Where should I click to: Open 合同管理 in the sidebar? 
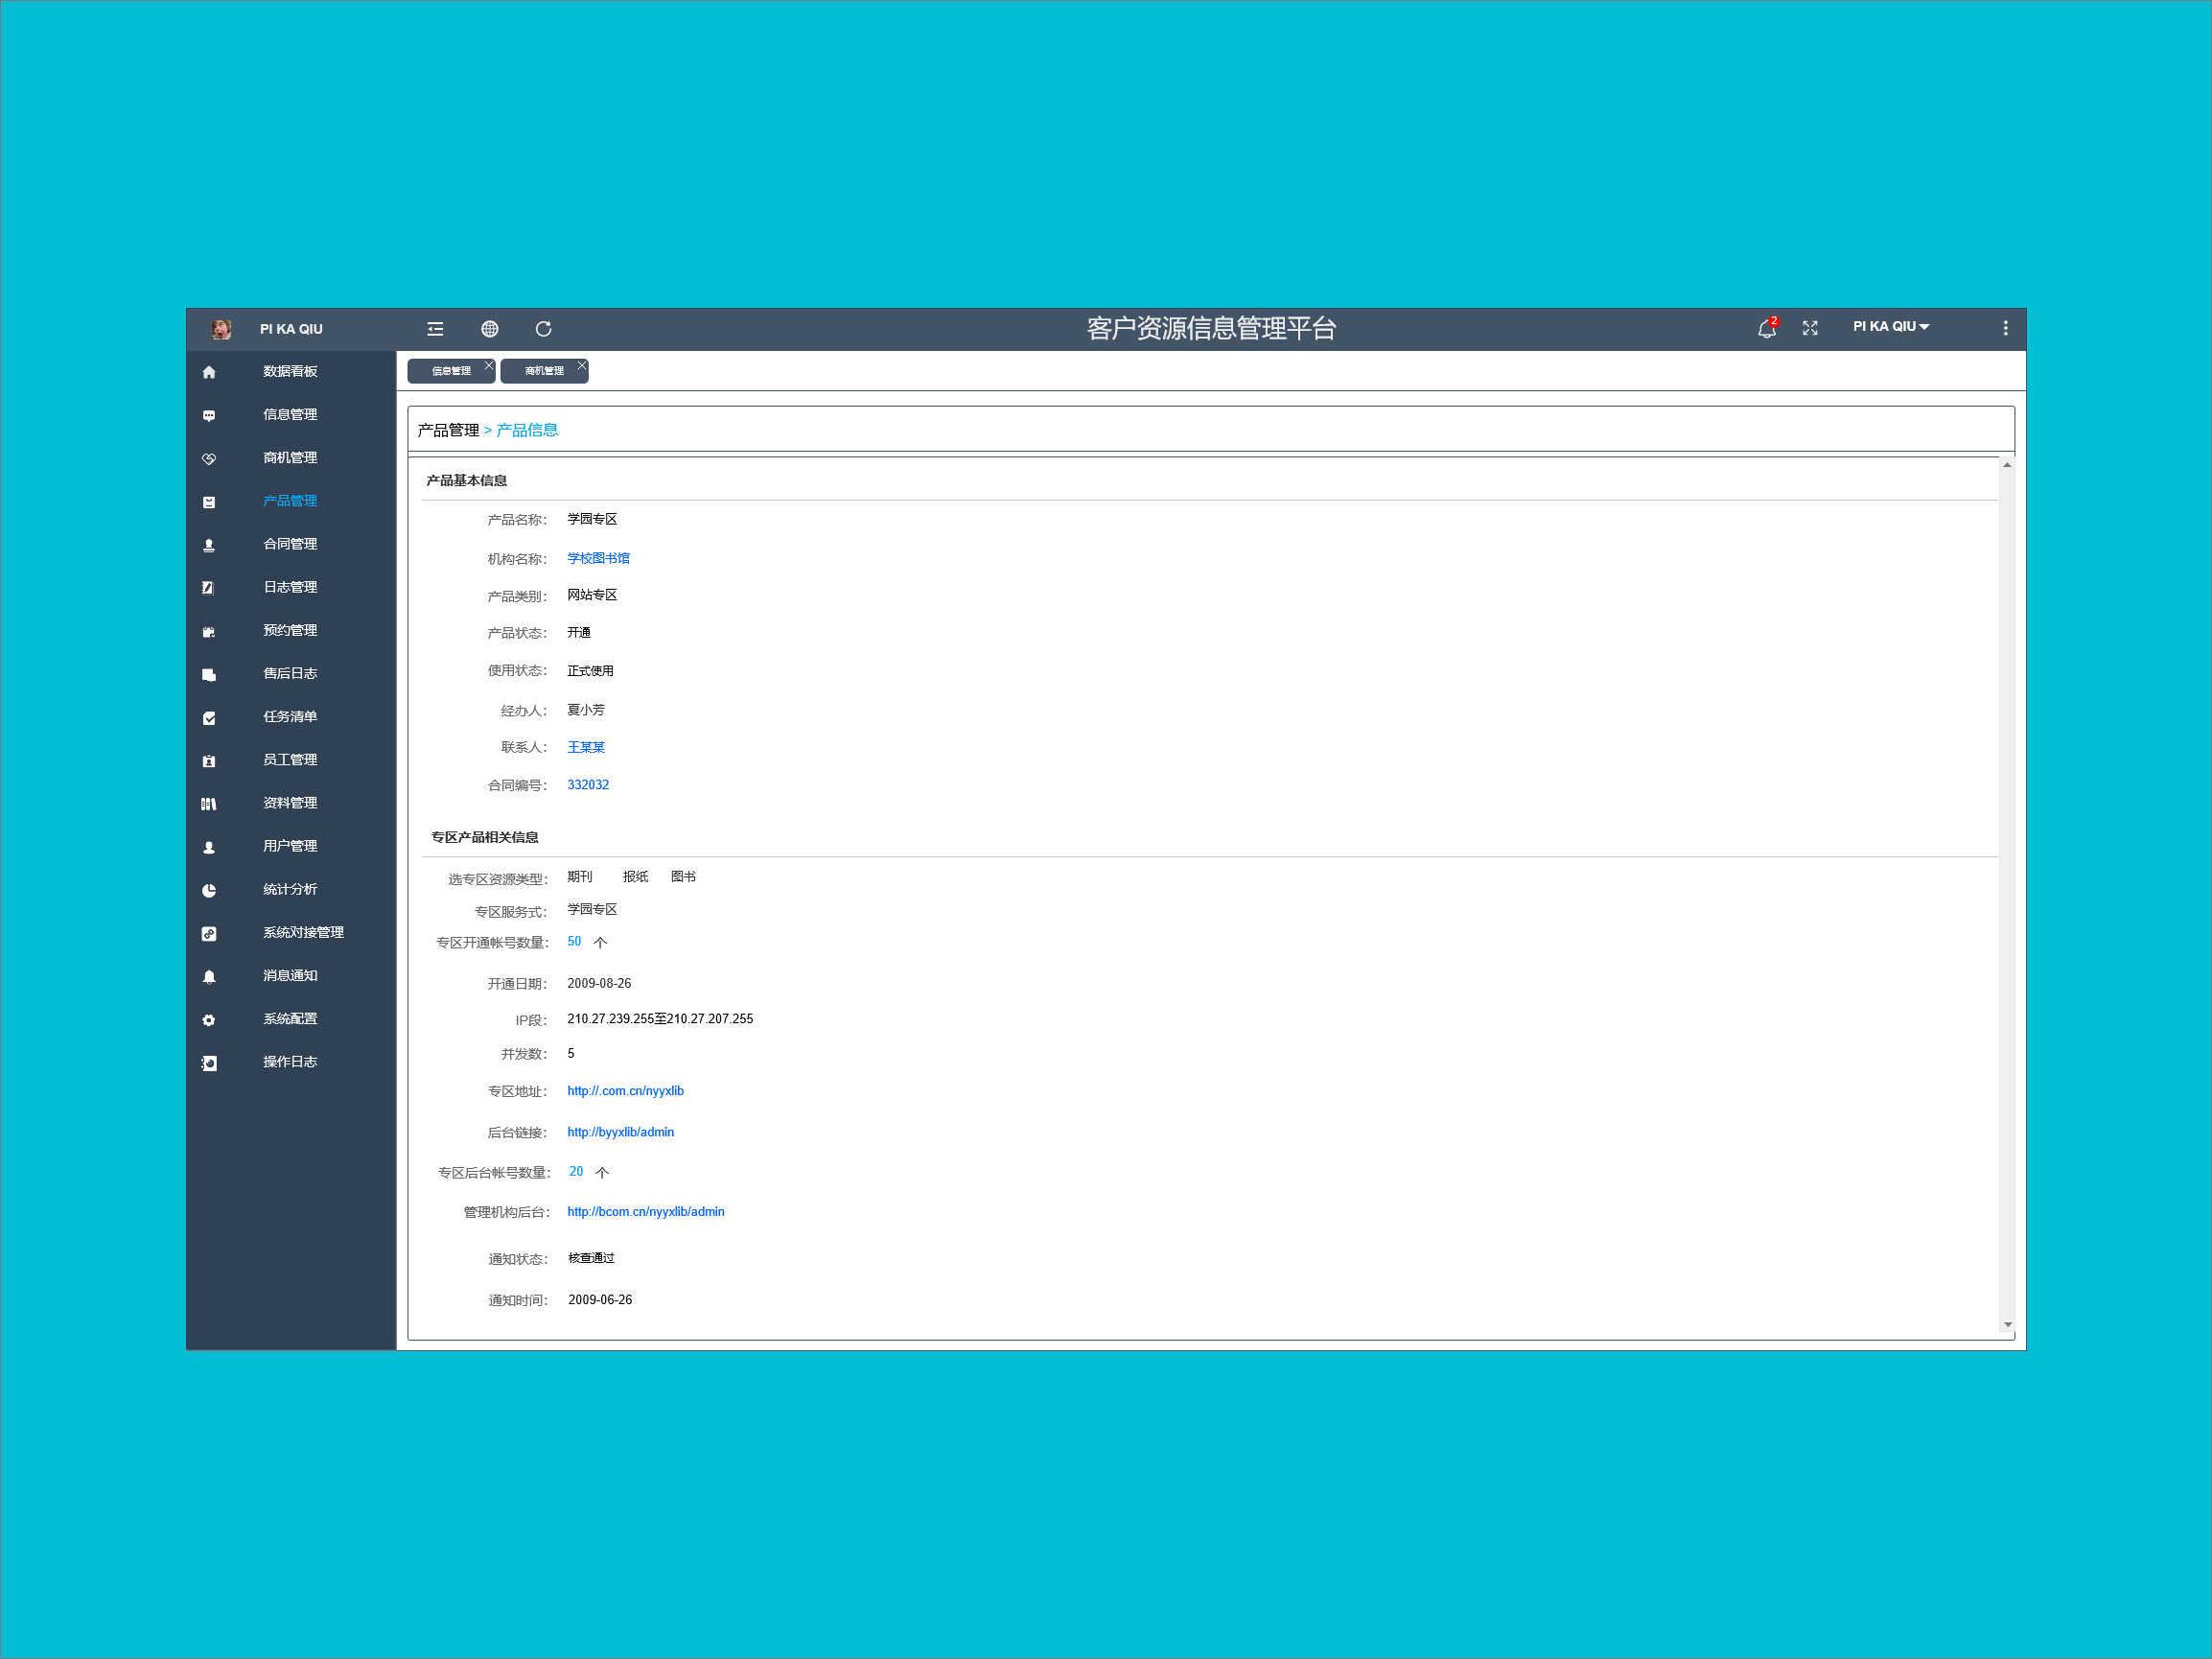pyautogui.click(x=290, y=544)
